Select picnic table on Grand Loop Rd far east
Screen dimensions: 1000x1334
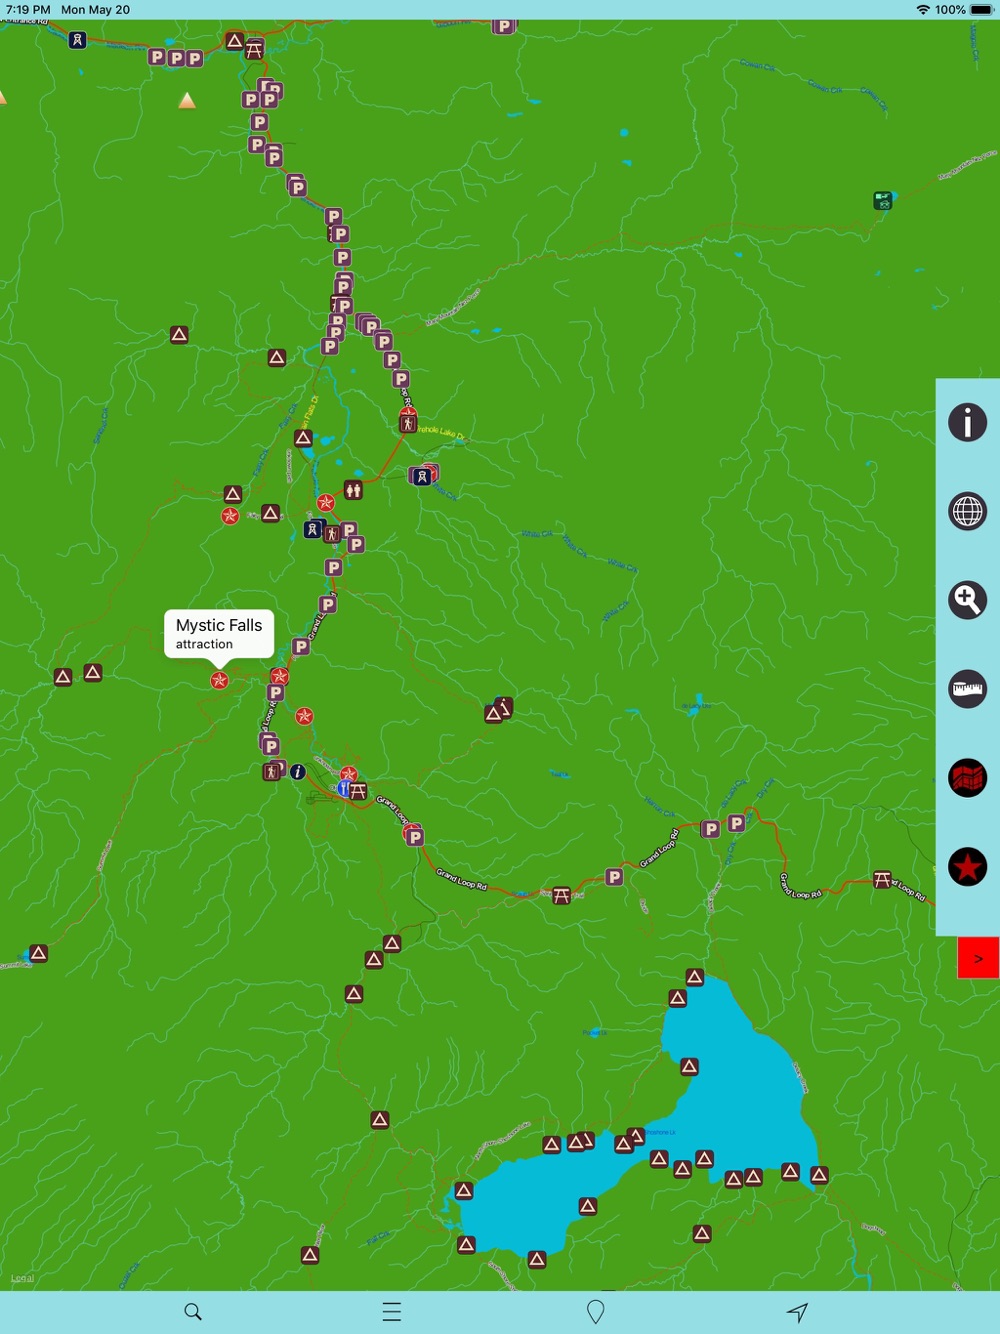(882, 880)
